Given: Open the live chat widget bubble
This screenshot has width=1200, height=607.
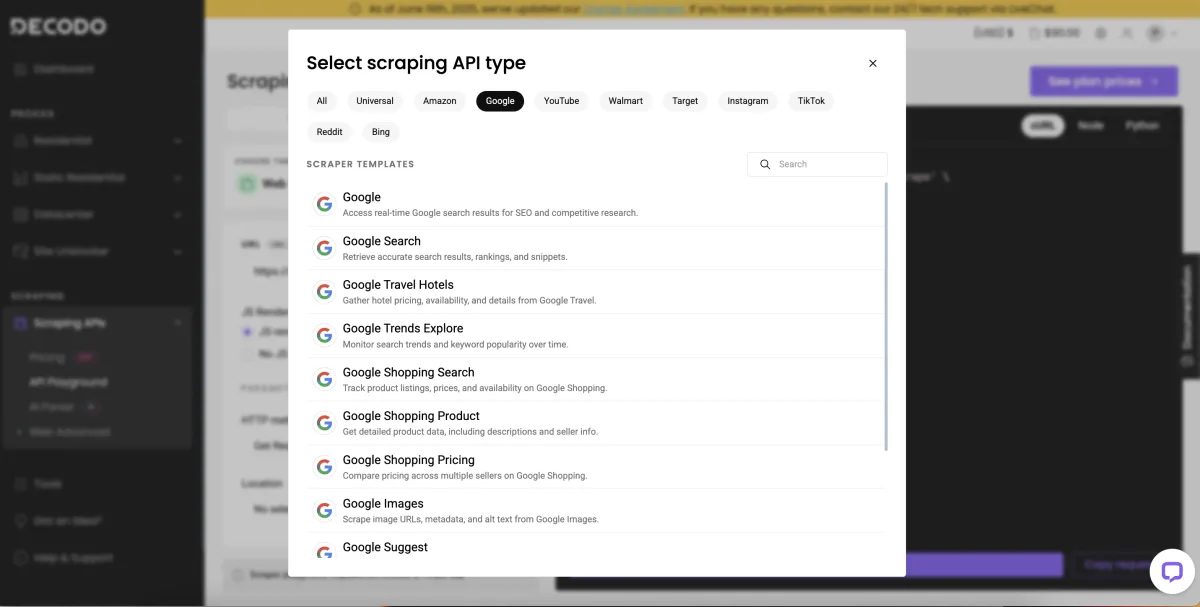Looking at the screenshot, I should click(1173, 572).
